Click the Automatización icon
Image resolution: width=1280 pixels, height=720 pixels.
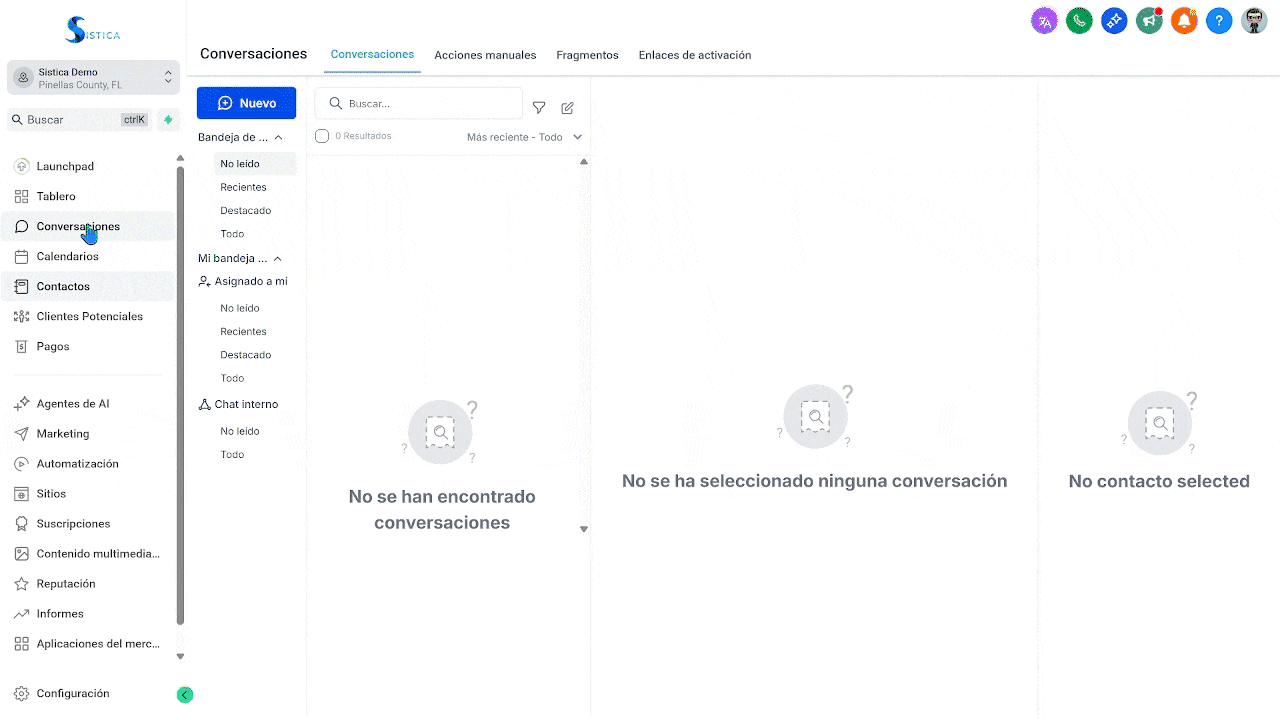(22, 464)
